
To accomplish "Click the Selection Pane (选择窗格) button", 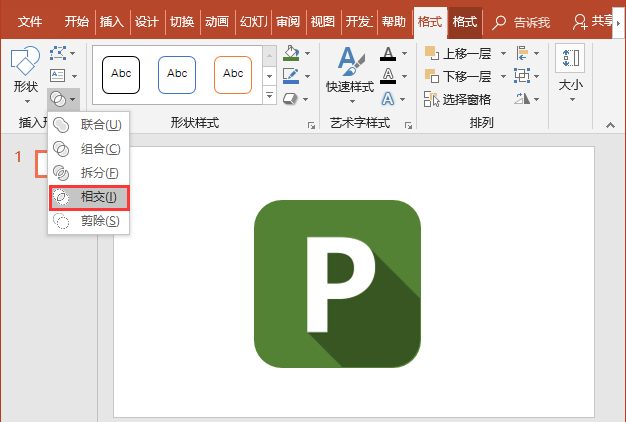I will (x=458, y=99).
